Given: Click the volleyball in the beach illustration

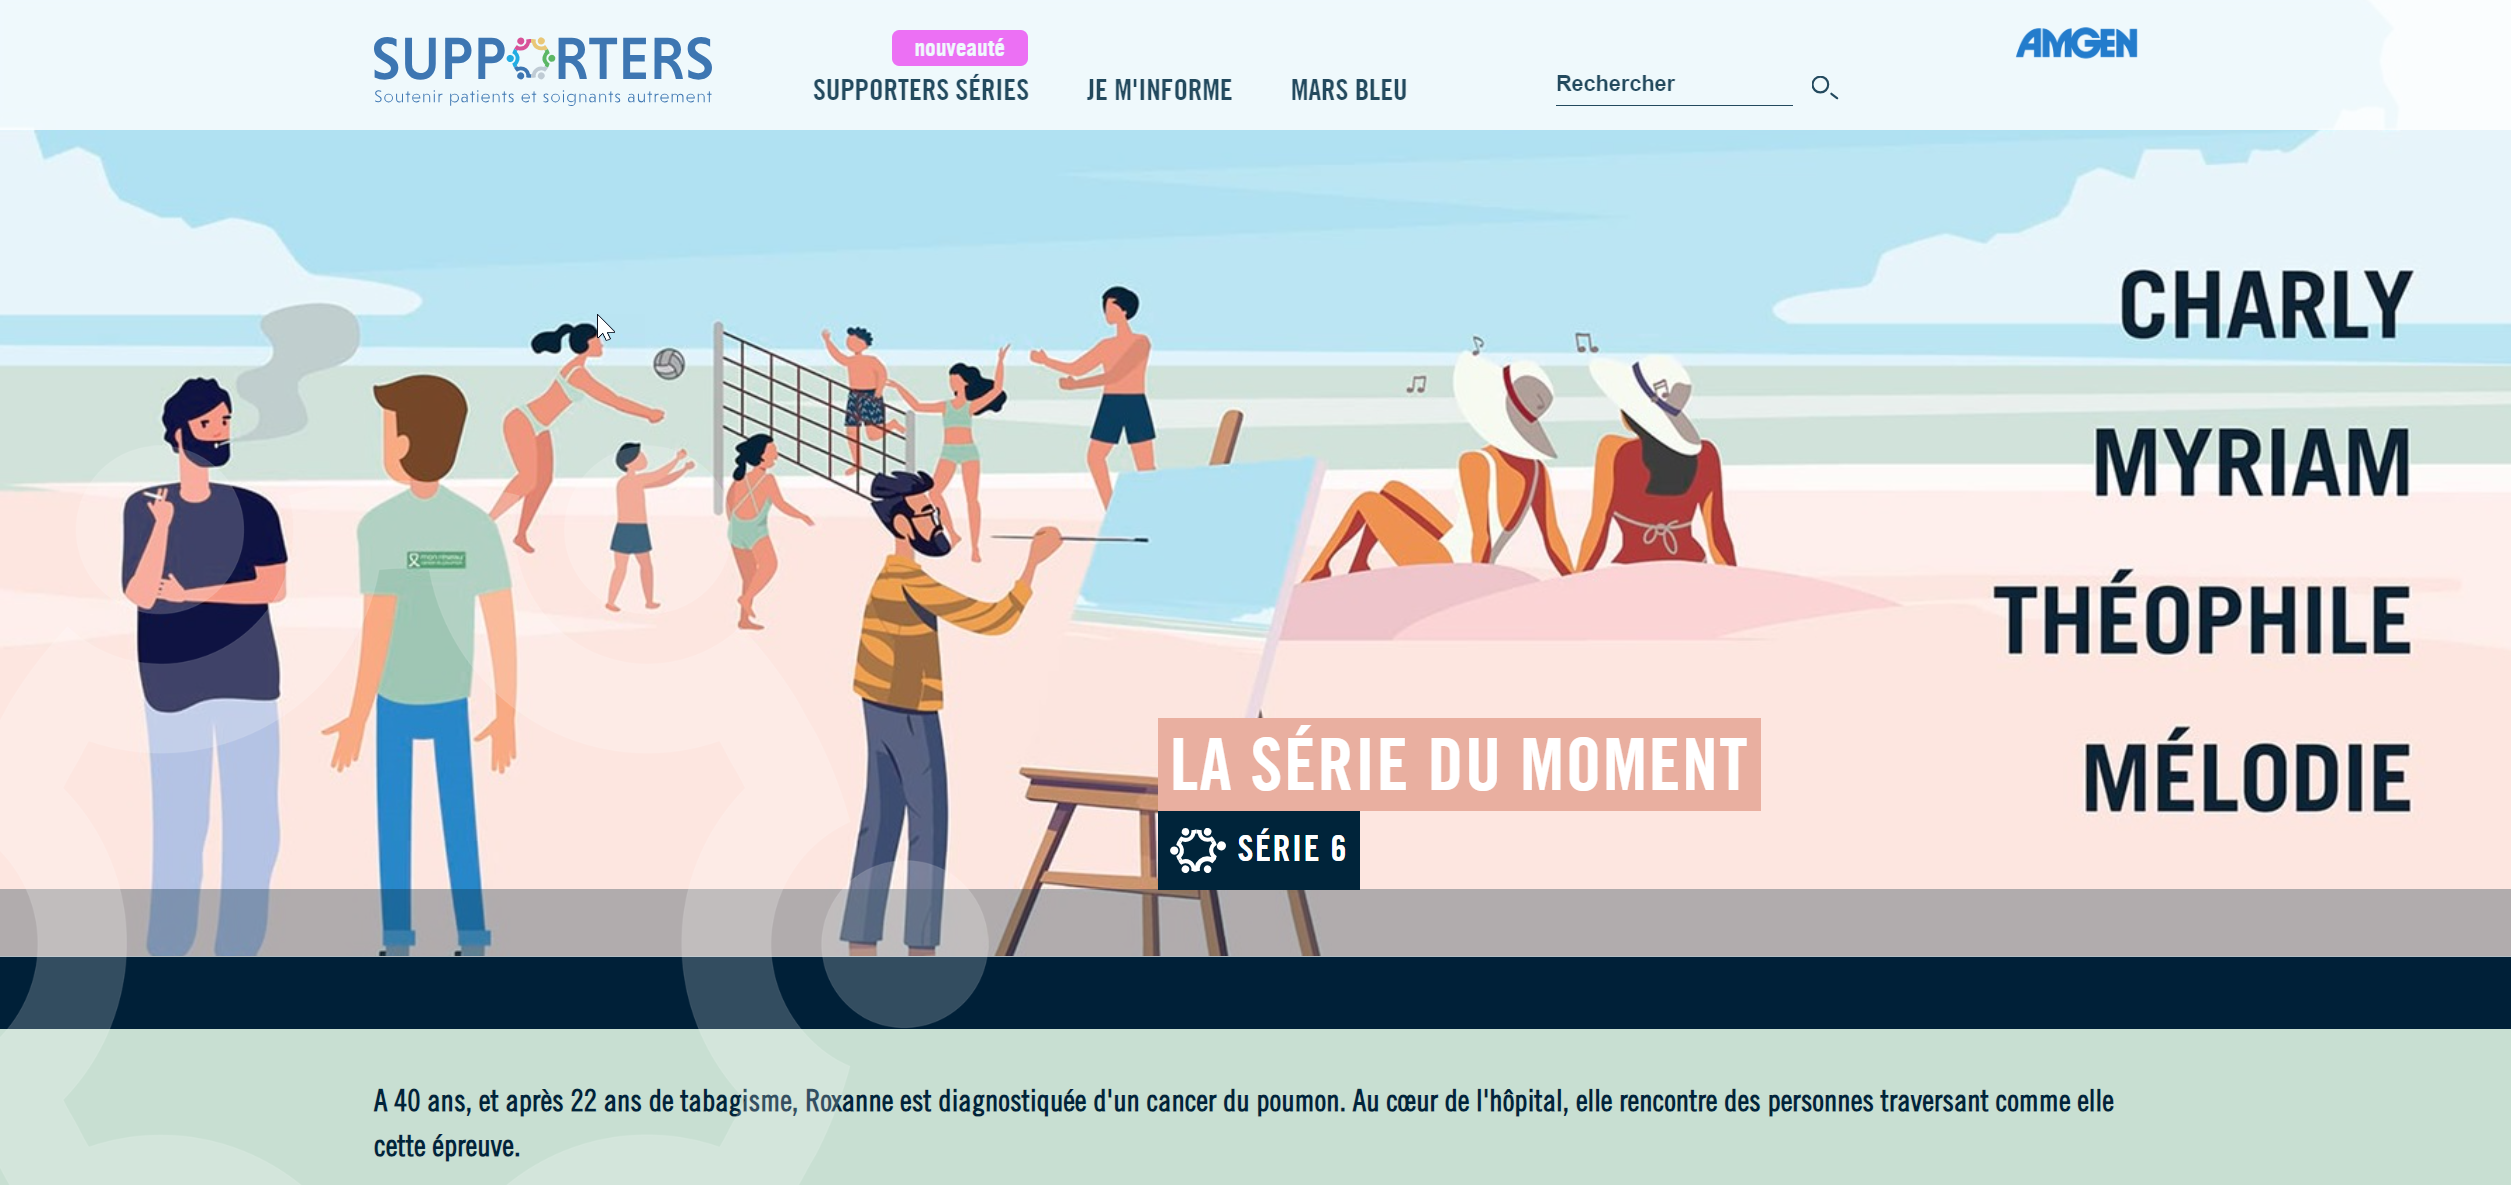Looking at the screenshot, I should (669, 363).
